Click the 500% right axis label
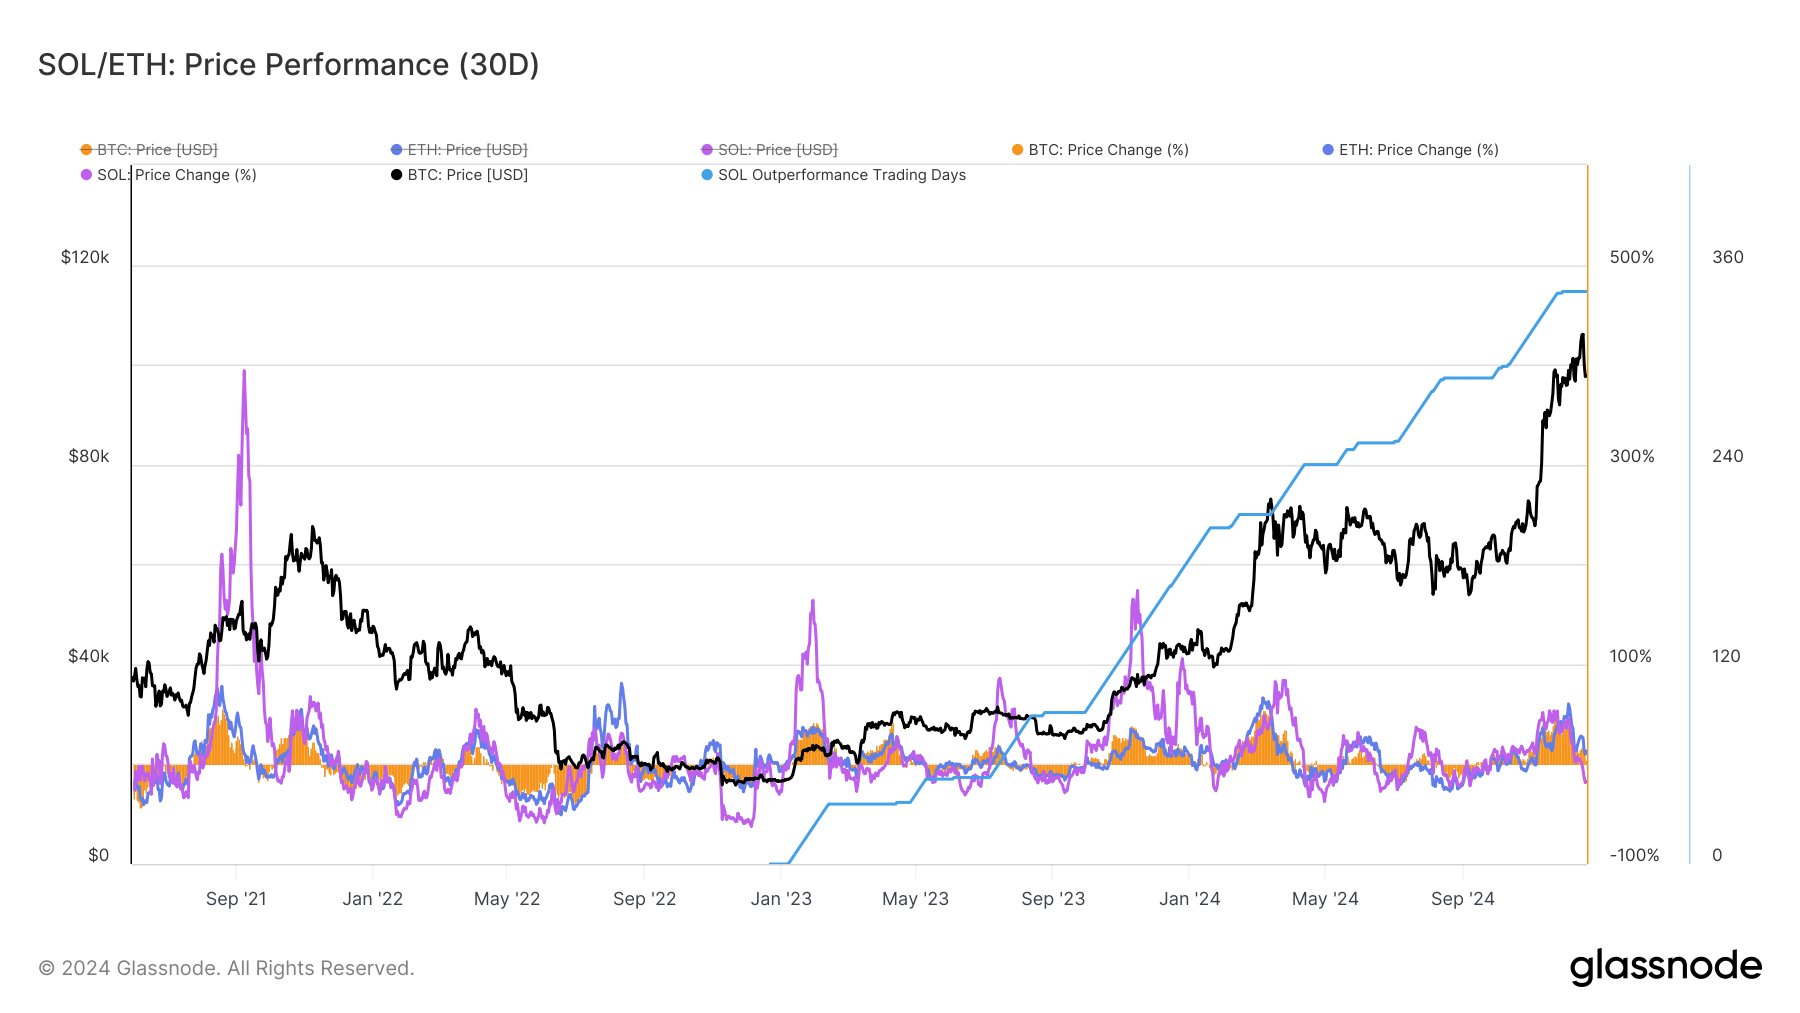This screenshot has width=1800, height=1013. coord(1632,257)
